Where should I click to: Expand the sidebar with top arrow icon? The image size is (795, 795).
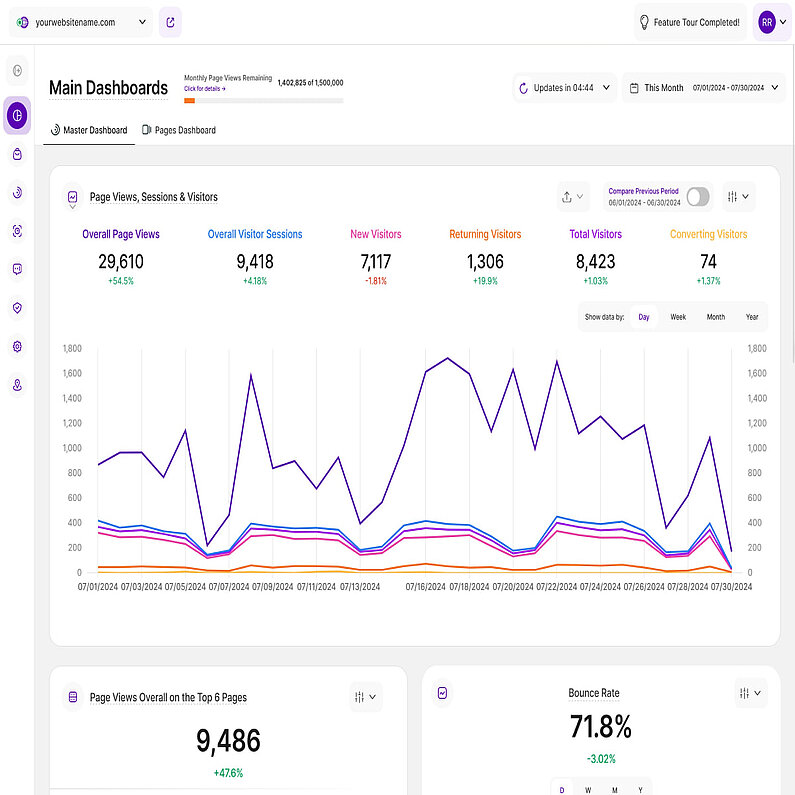(x=17, y=70)
